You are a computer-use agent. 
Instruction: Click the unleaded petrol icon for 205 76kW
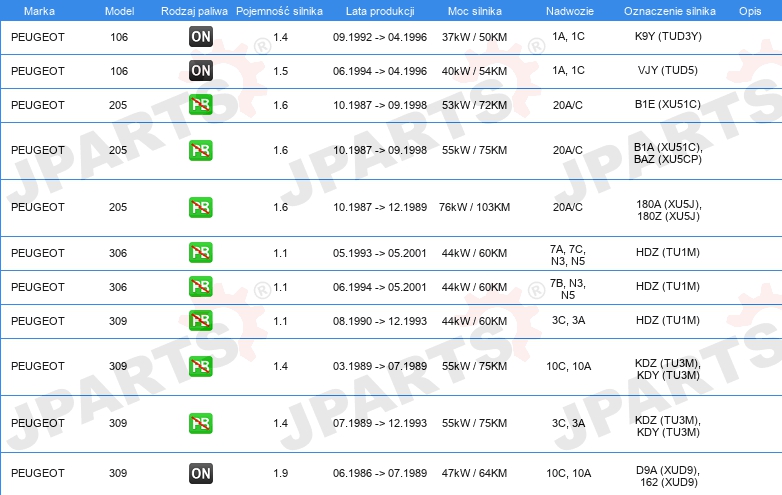[201, 207]
